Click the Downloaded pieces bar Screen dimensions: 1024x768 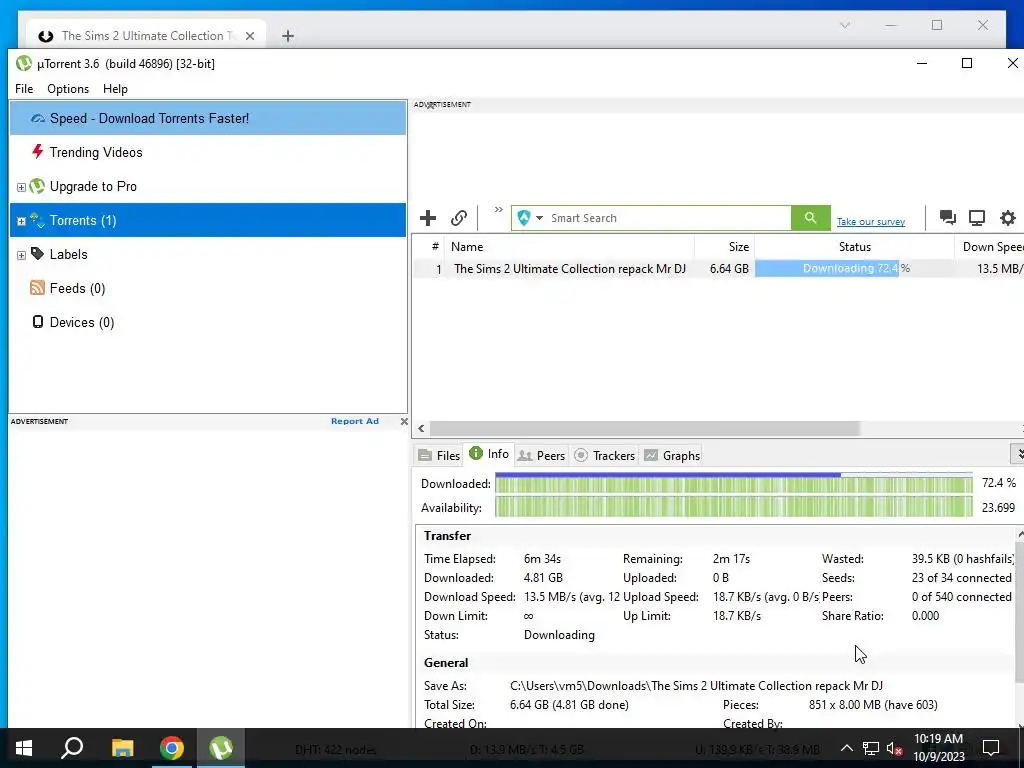point(733,483)
